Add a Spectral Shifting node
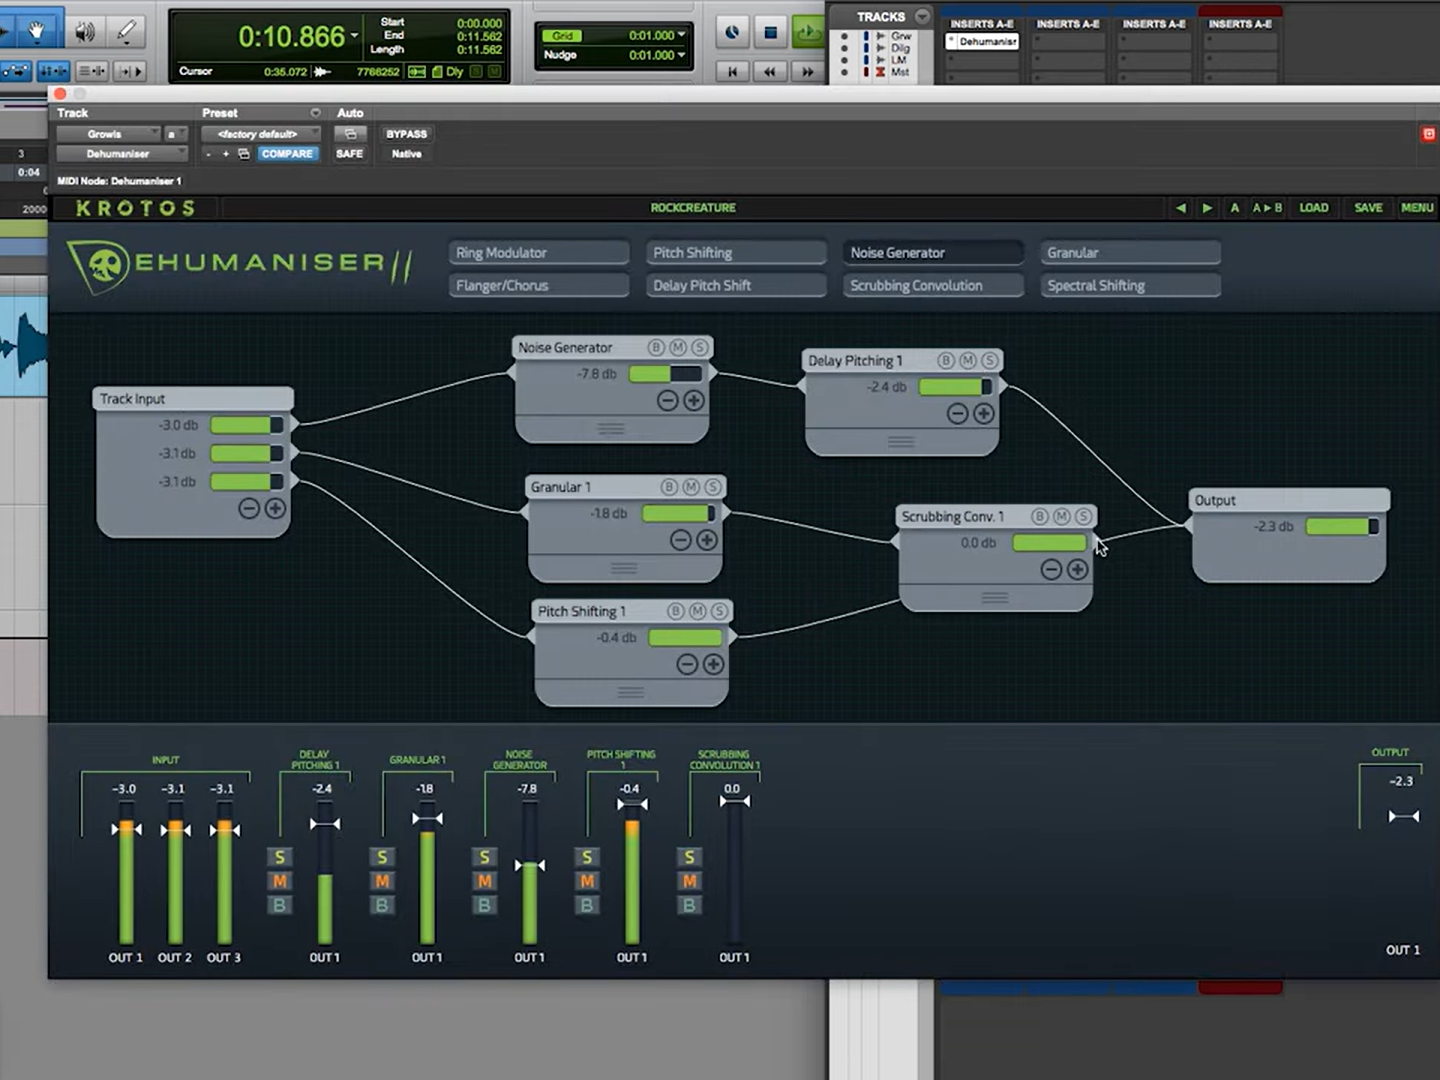 point(1131,286)
